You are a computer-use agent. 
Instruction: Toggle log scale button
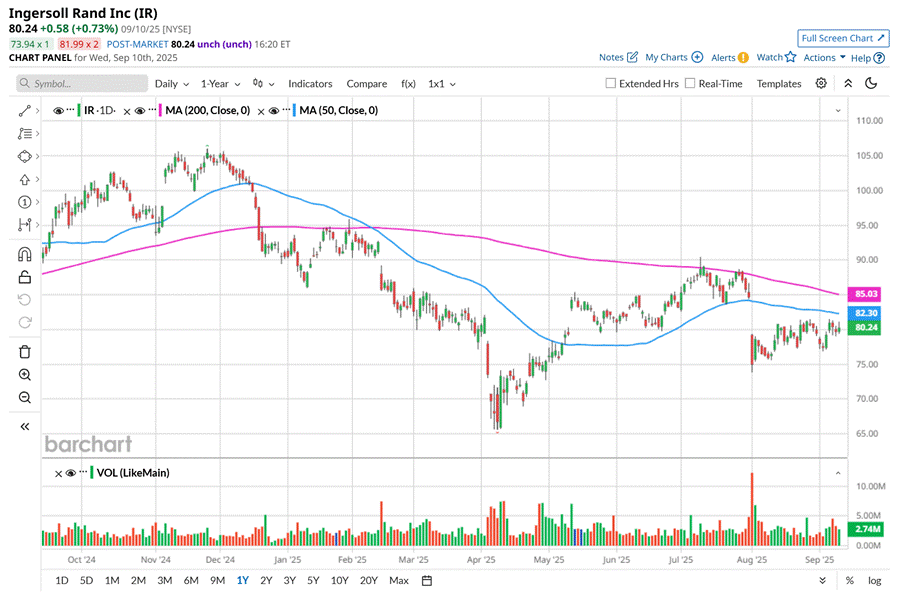pyautogui.click(x=874, y=580)
